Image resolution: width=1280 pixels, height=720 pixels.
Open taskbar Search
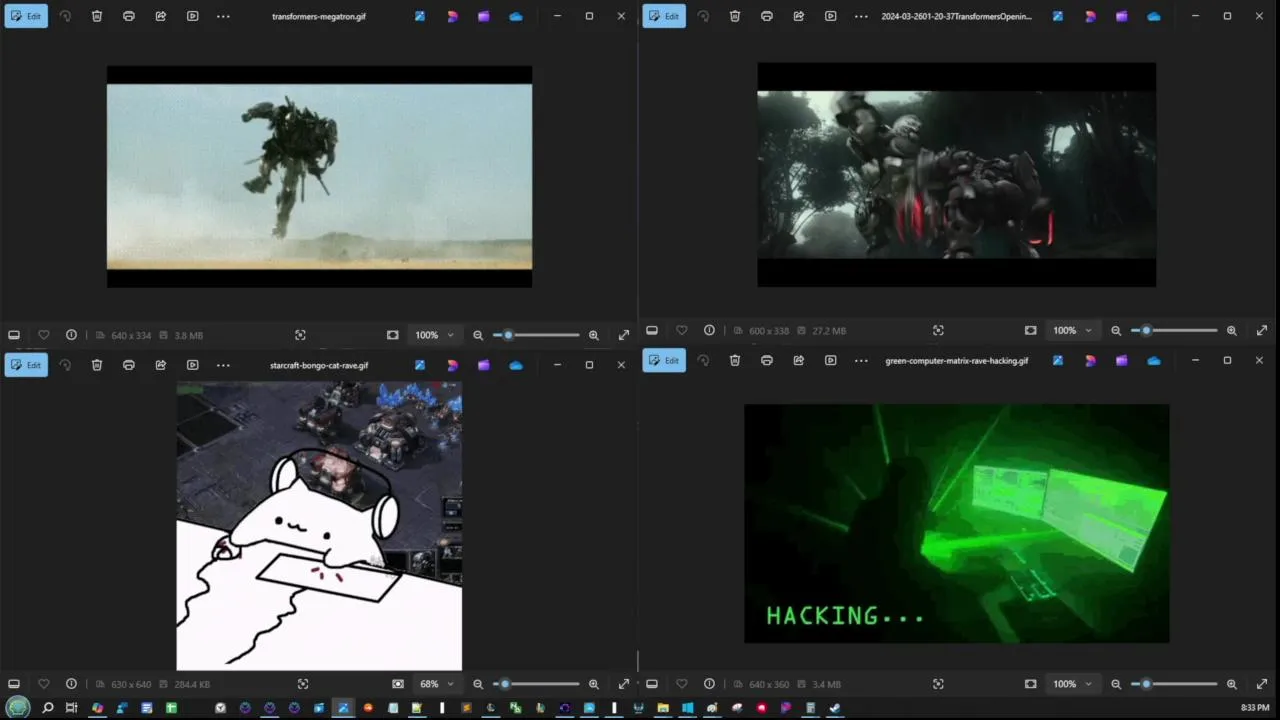pos(47,708)
